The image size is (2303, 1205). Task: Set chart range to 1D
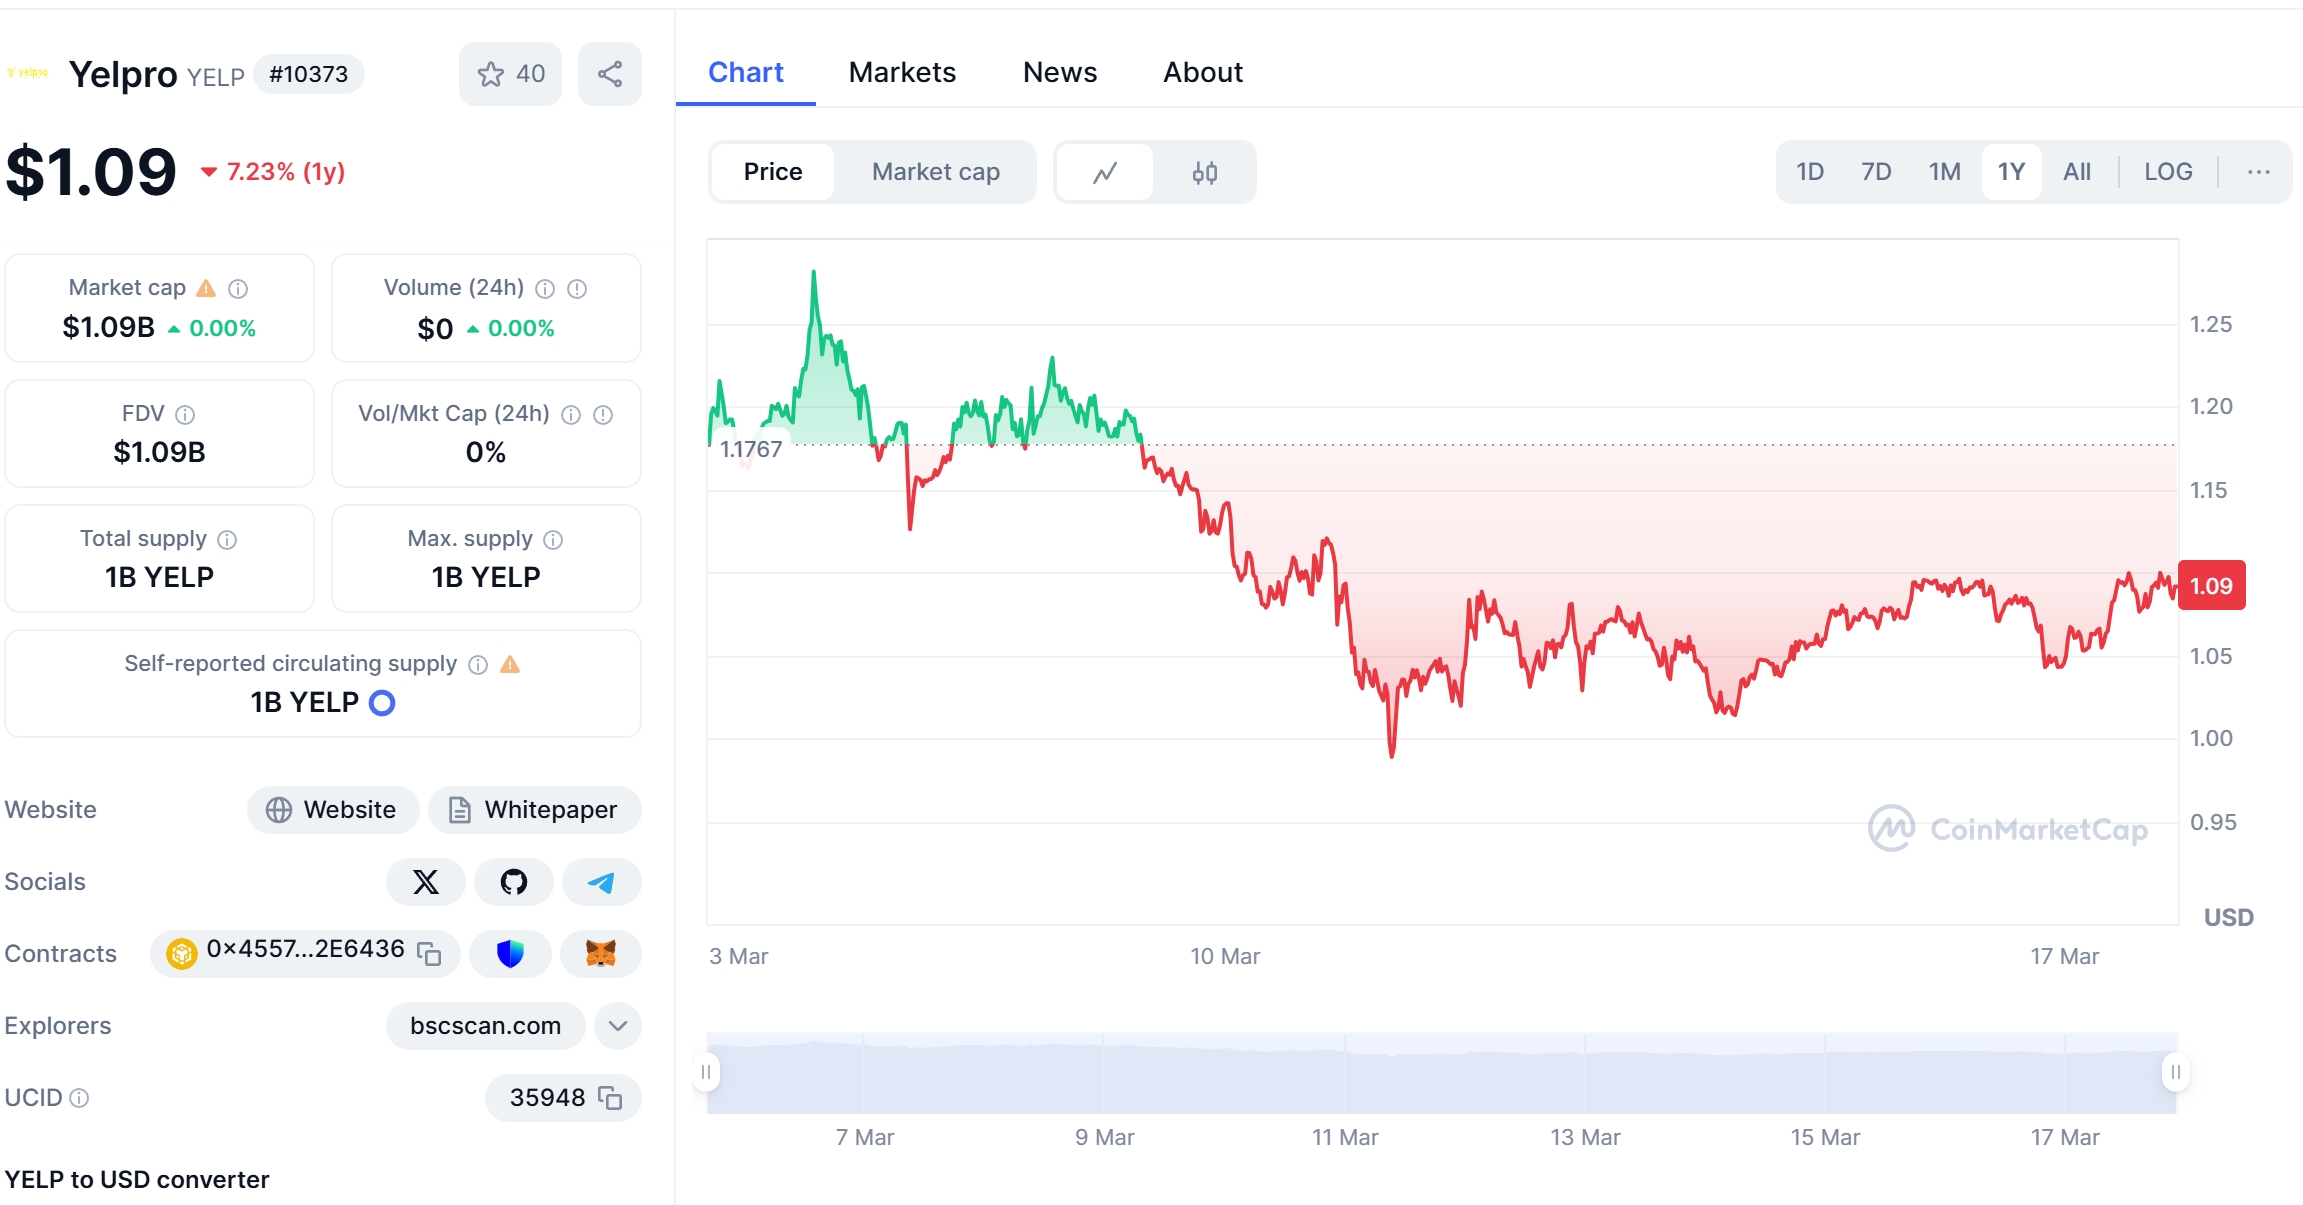[x=1810, y=172]
